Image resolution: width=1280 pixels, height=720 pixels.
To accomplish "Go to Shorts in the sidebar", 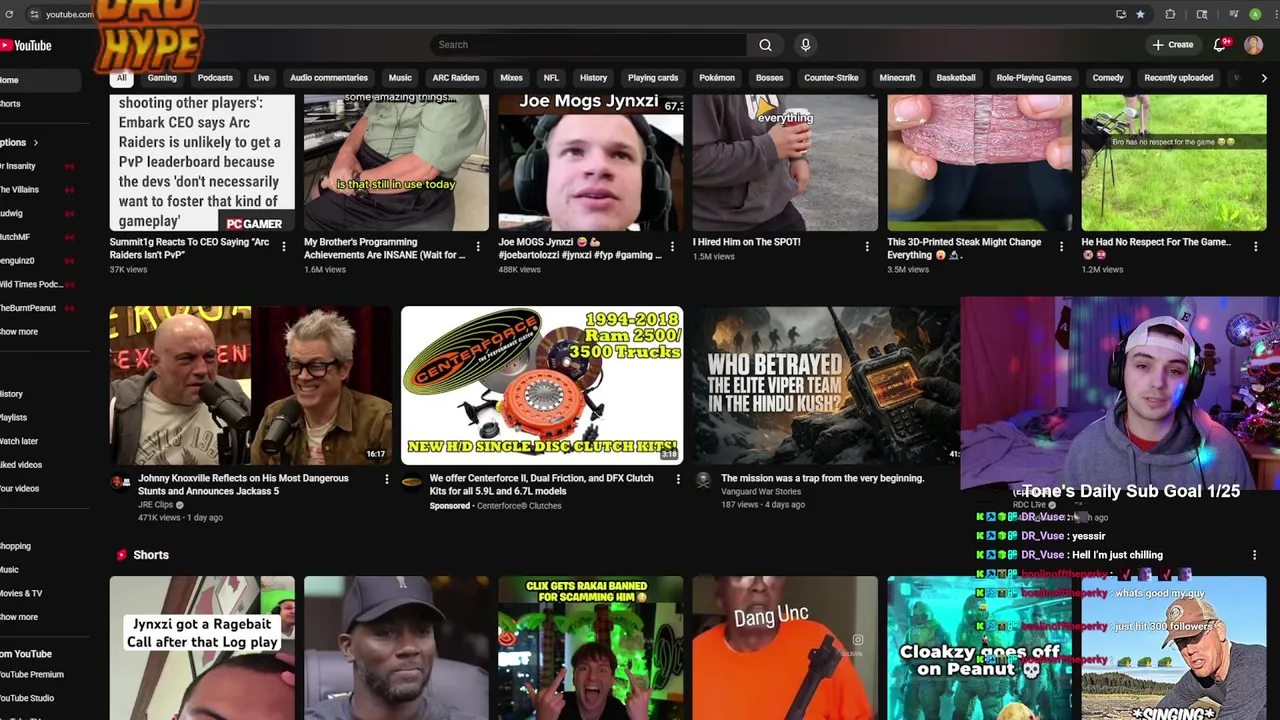I will (10, 104).
